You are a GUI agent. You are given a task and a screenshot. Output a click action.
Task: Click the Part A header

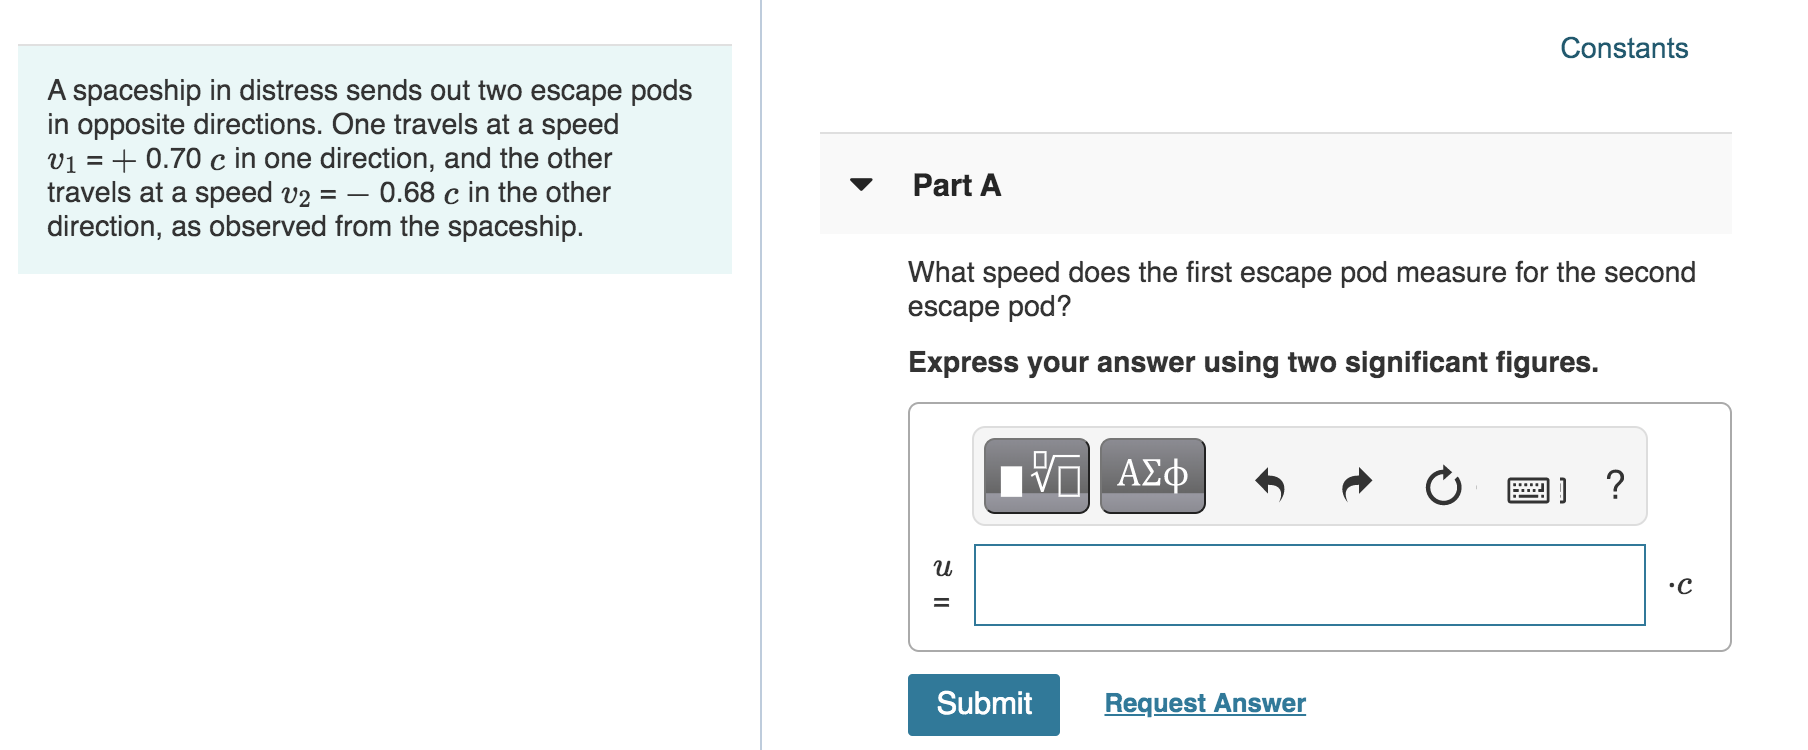pyautogui.click(x=955, y=185)
